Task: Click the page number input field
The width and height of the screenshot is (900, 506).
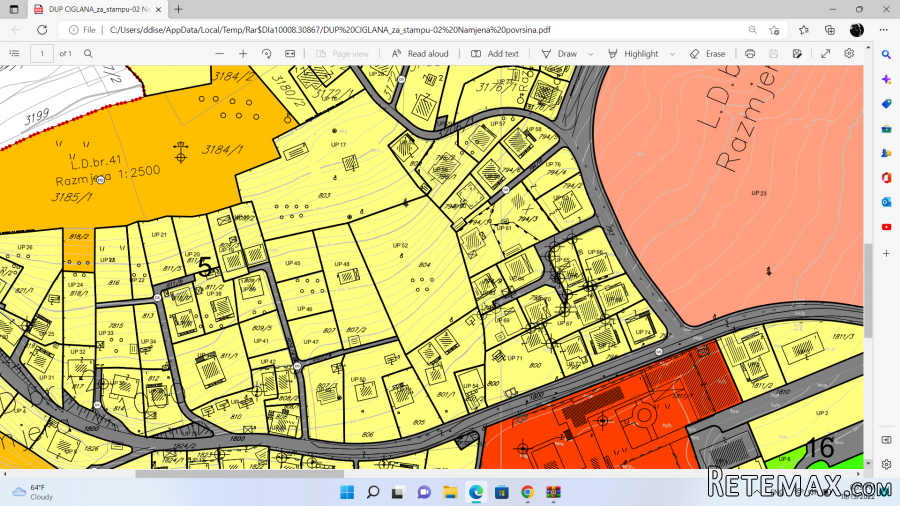Action: [42, 53]
